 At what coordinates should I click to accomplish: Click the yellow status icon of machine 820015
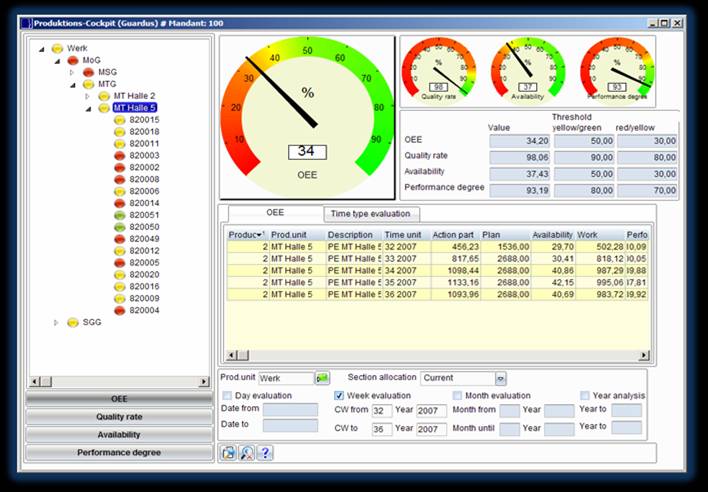(x=119, y=120)
